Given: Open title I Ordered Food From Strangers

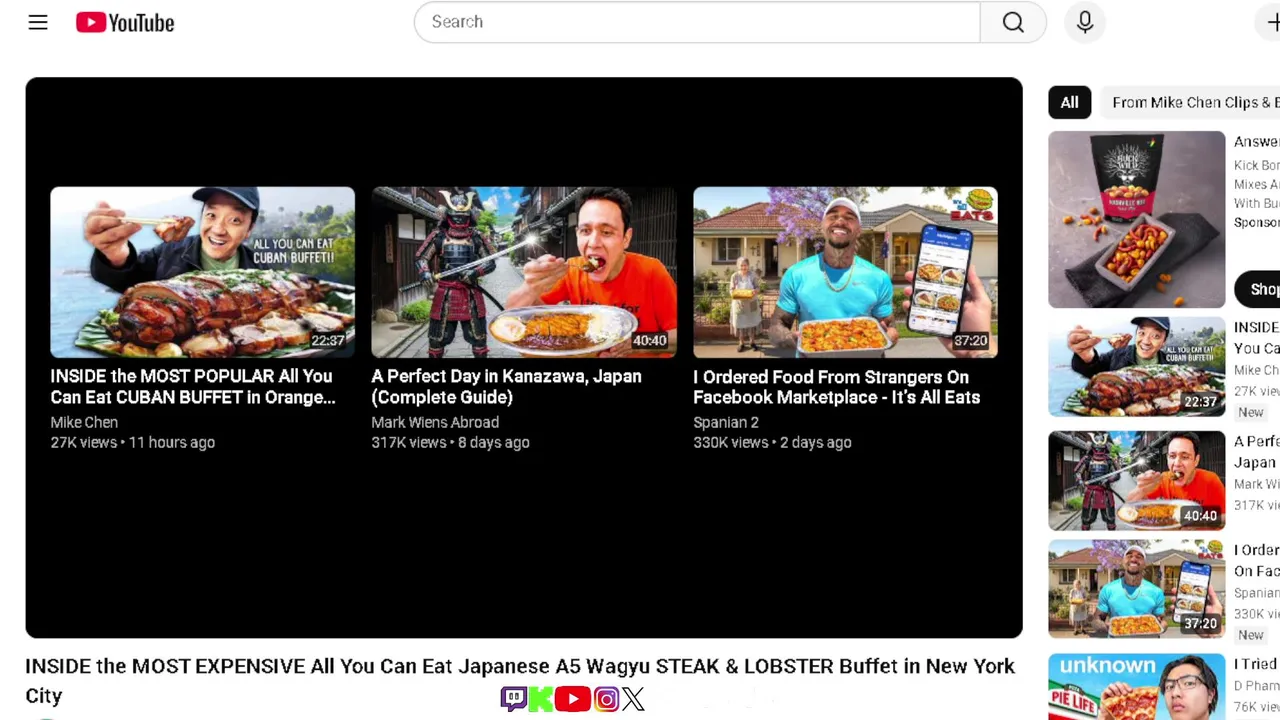Looking at the screenshot, I should click(x=836, y=387).
